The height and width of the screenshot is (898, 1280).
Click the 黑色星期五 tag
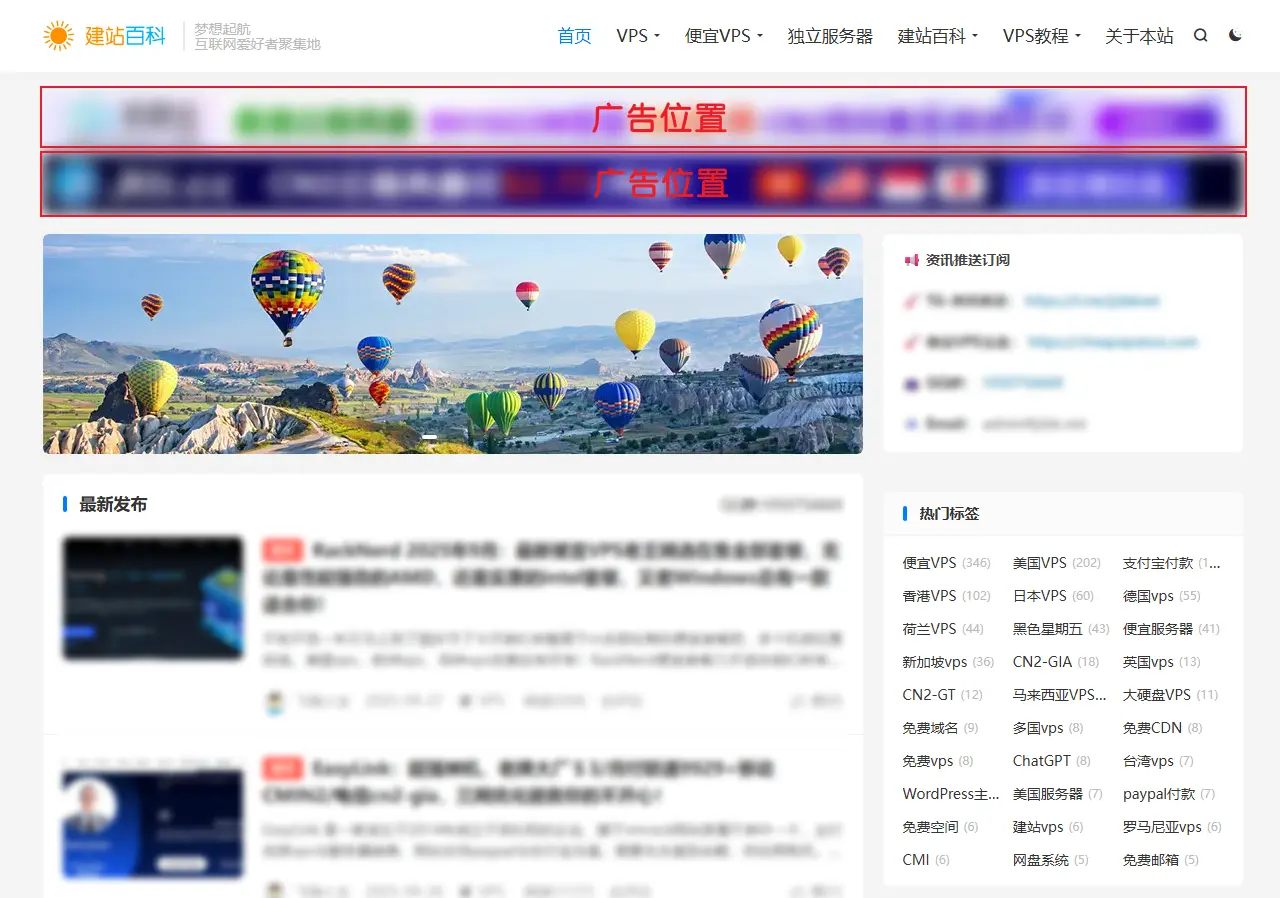(x=1047, y=629)
